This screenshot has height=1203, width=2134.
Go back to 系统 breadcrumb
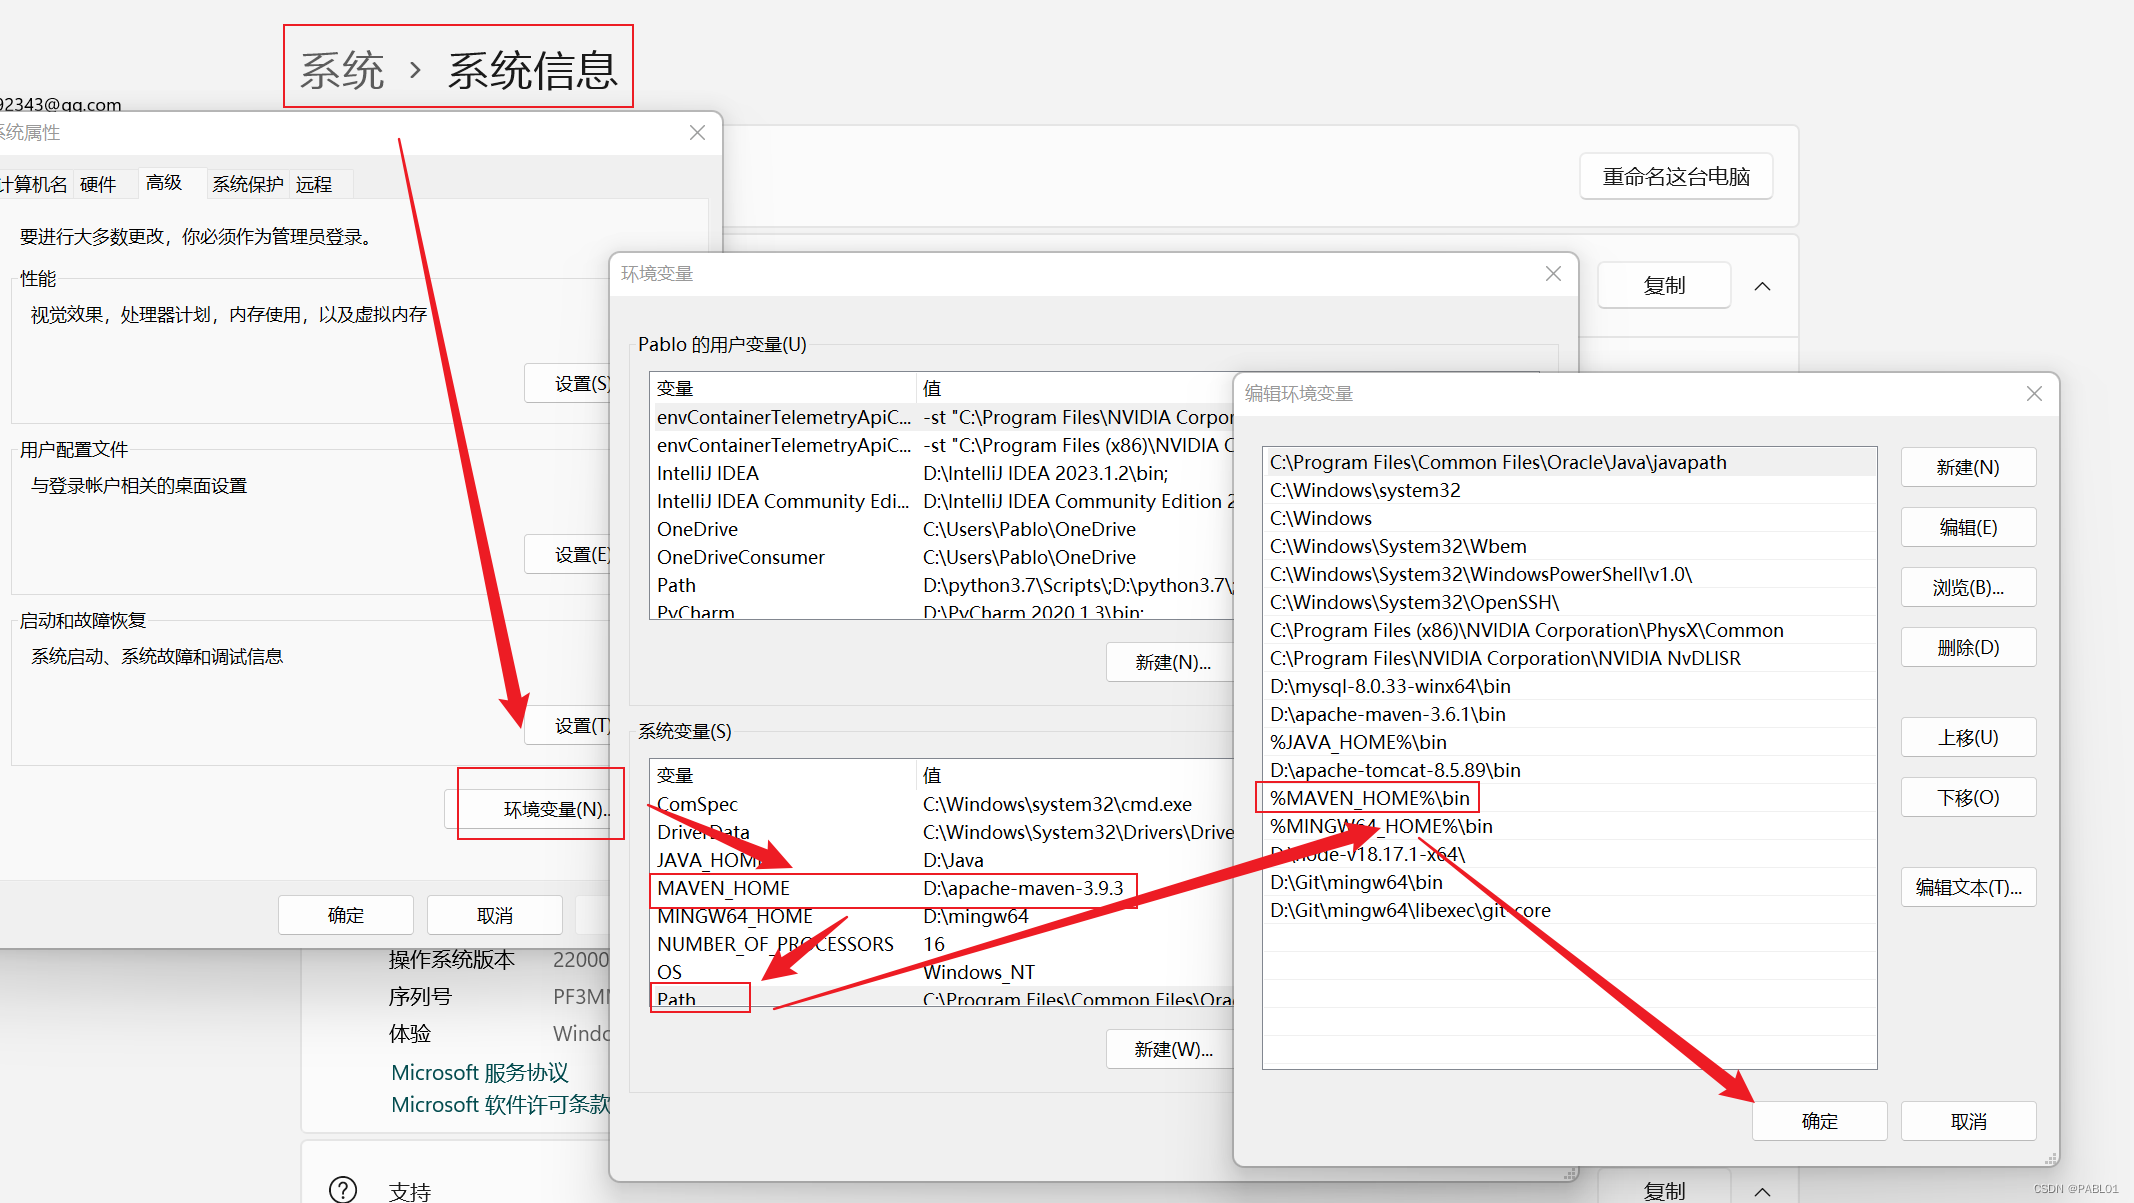[342, 70]
